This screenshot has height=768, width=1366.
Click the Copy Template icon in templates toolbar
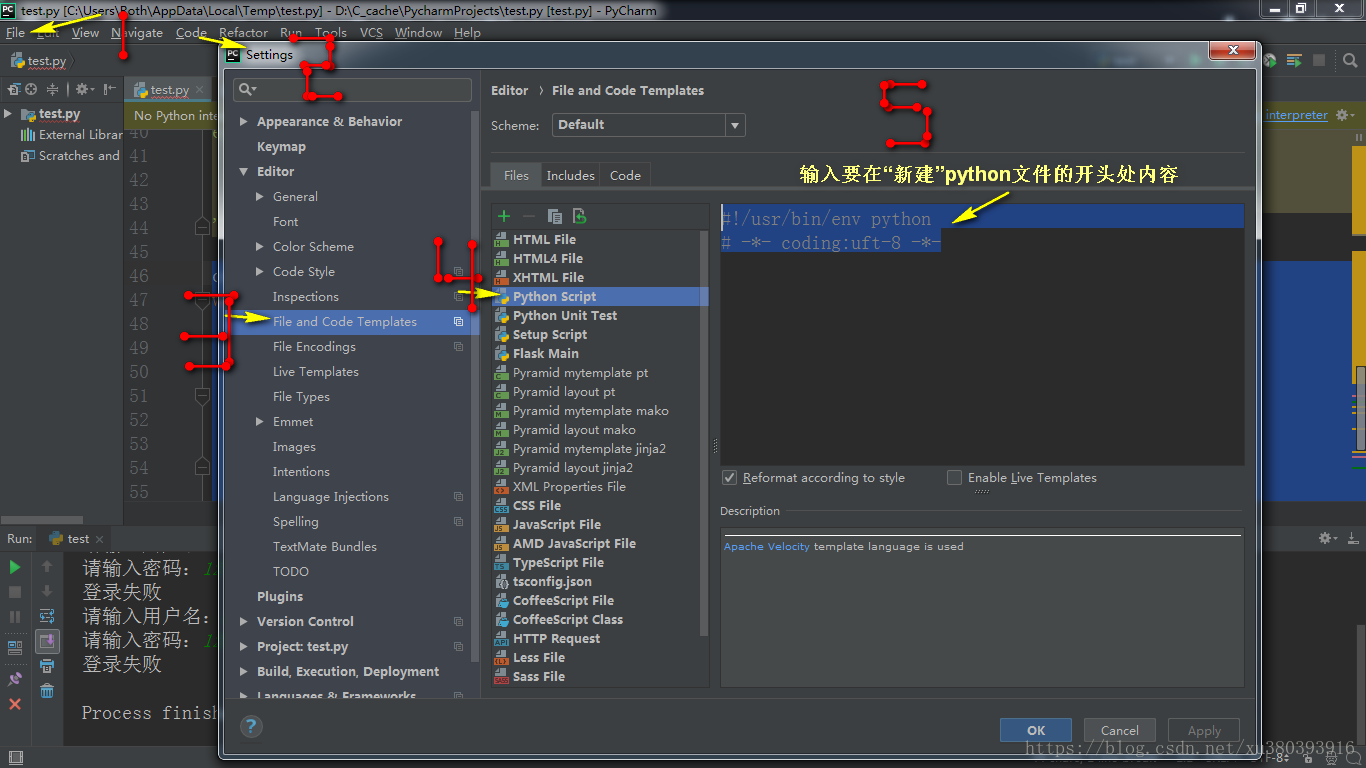pyautogui.click(x=554, y=216)
